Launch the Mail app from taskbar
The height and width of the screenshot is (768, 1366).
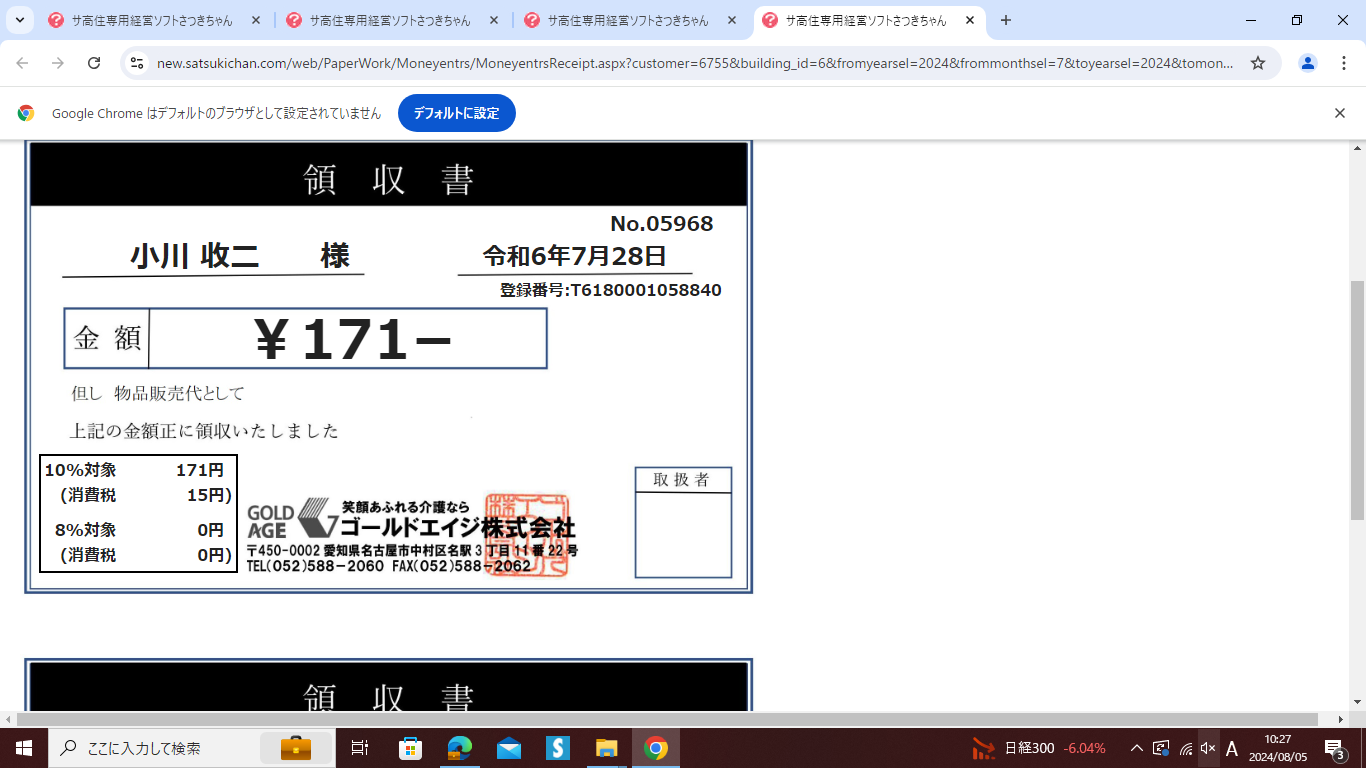[x=509, y=748]
